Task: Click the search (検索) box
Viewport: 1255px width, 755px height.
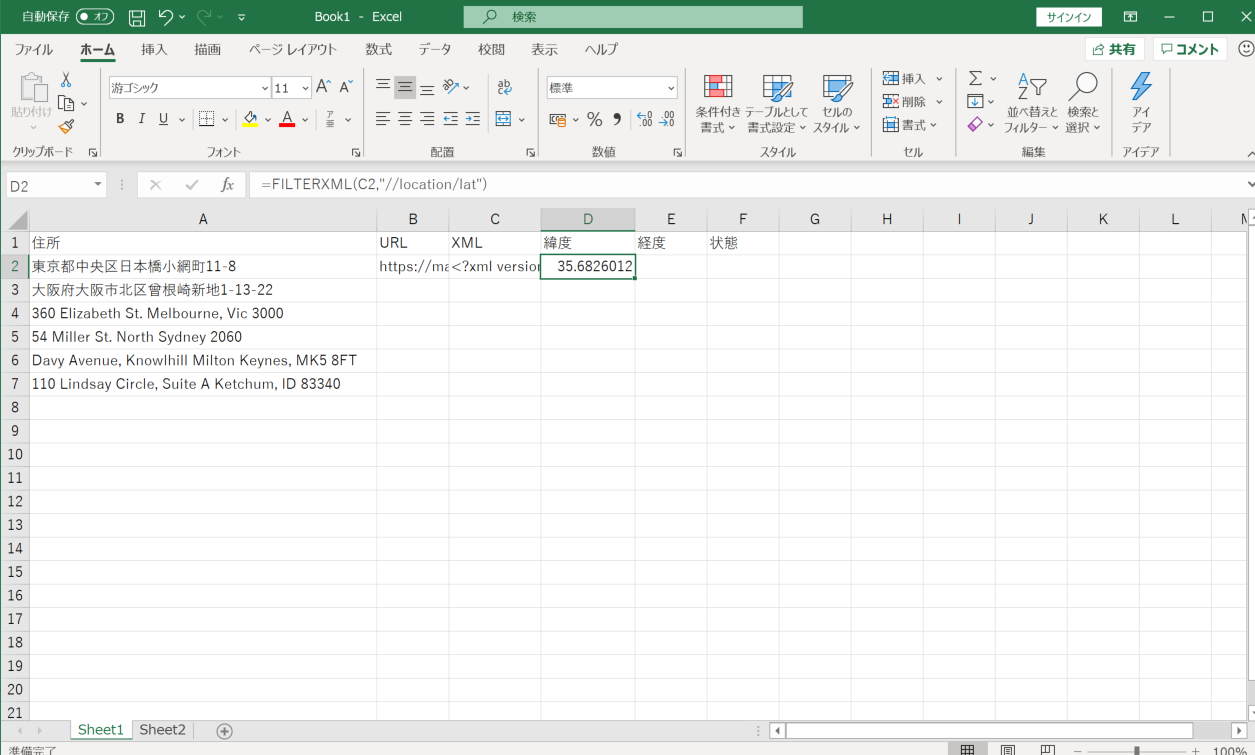Action: click(x=633, y=17)
